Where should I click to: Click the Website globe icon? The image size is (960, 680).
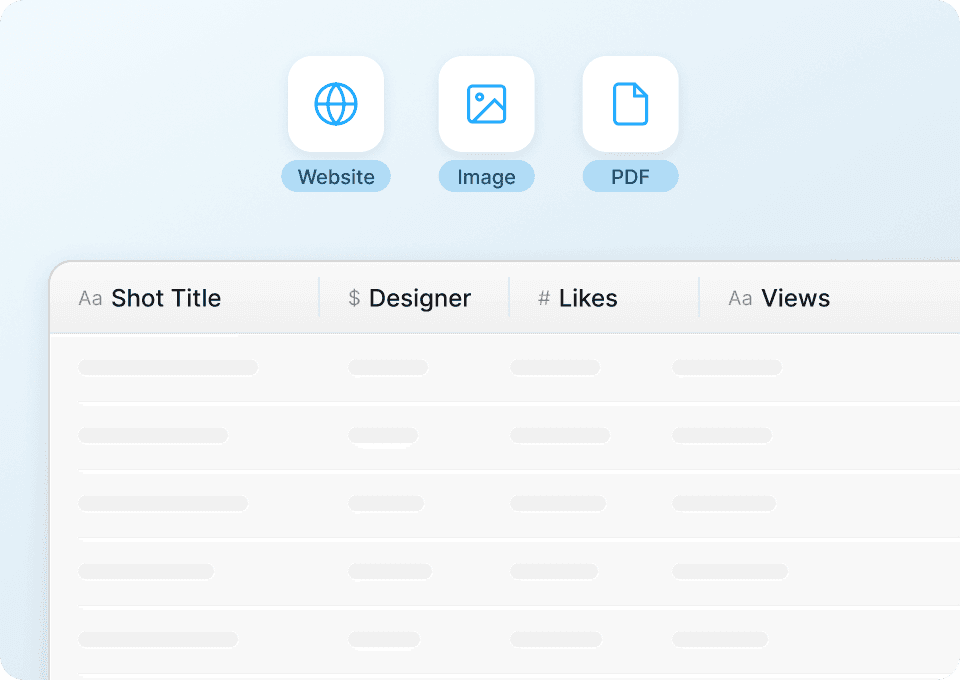click(x=336, y=104)
